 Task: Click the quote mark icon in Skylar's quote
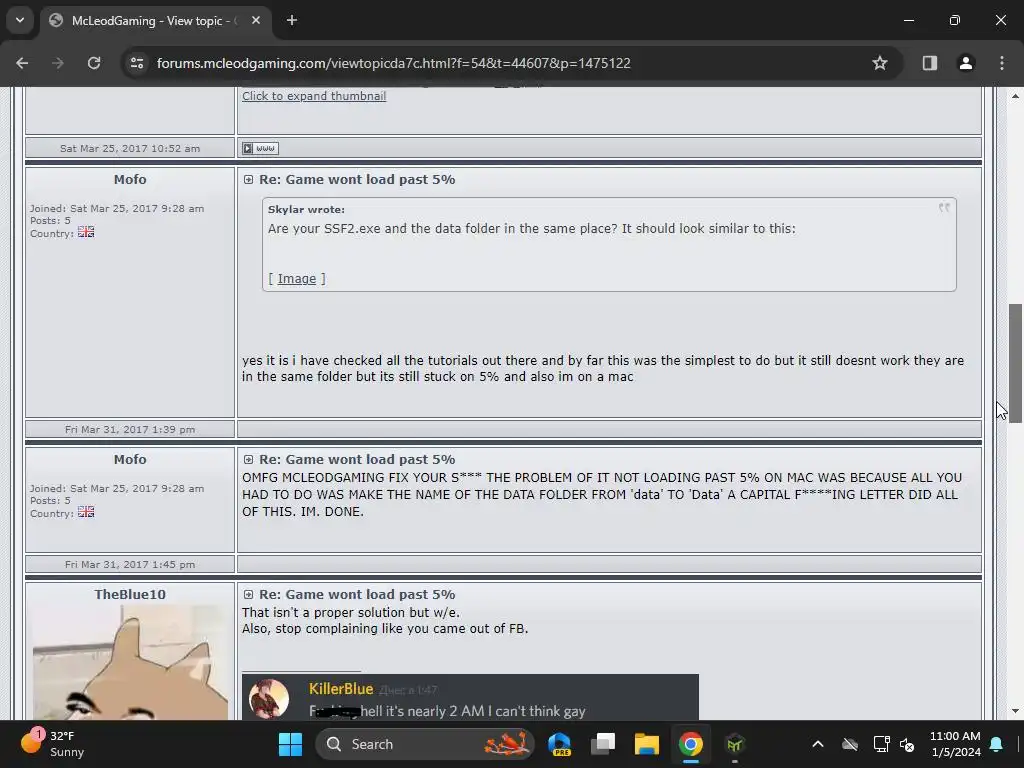pyautogui.click(x=944, y=208)
